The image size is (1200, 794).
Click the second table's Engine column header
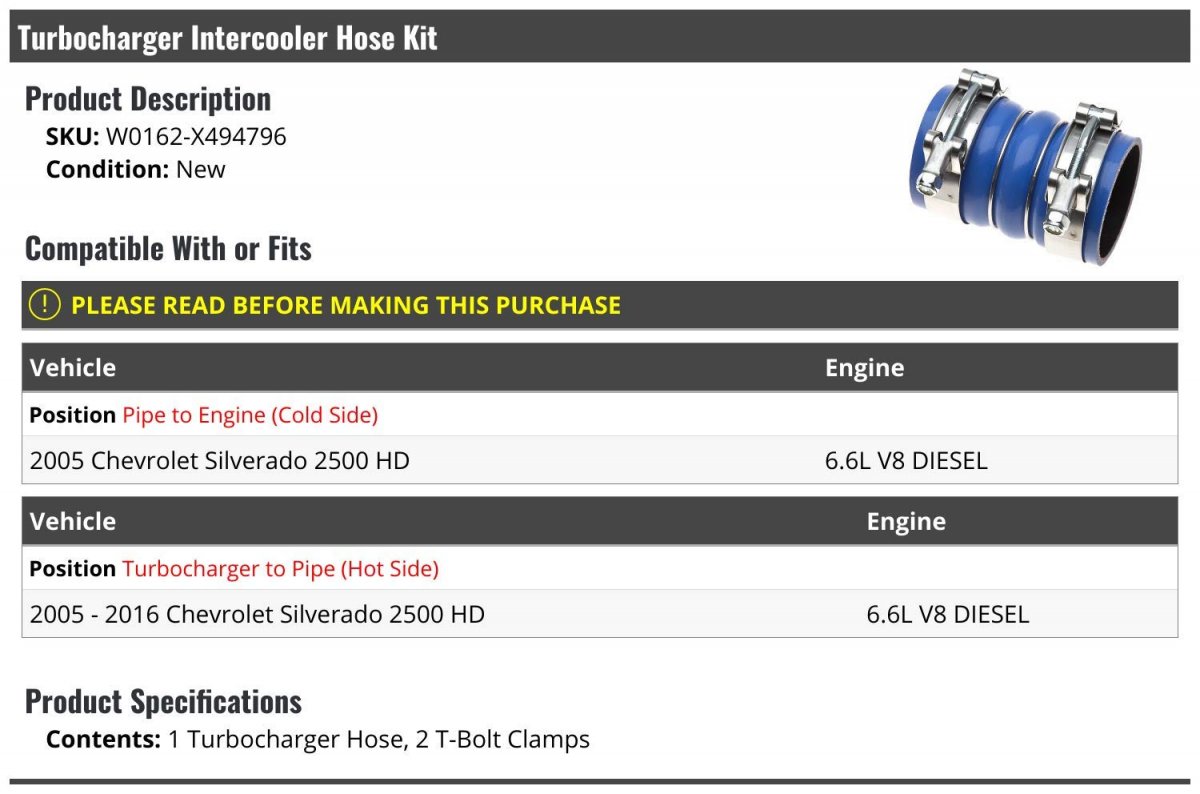coord(906,521)
